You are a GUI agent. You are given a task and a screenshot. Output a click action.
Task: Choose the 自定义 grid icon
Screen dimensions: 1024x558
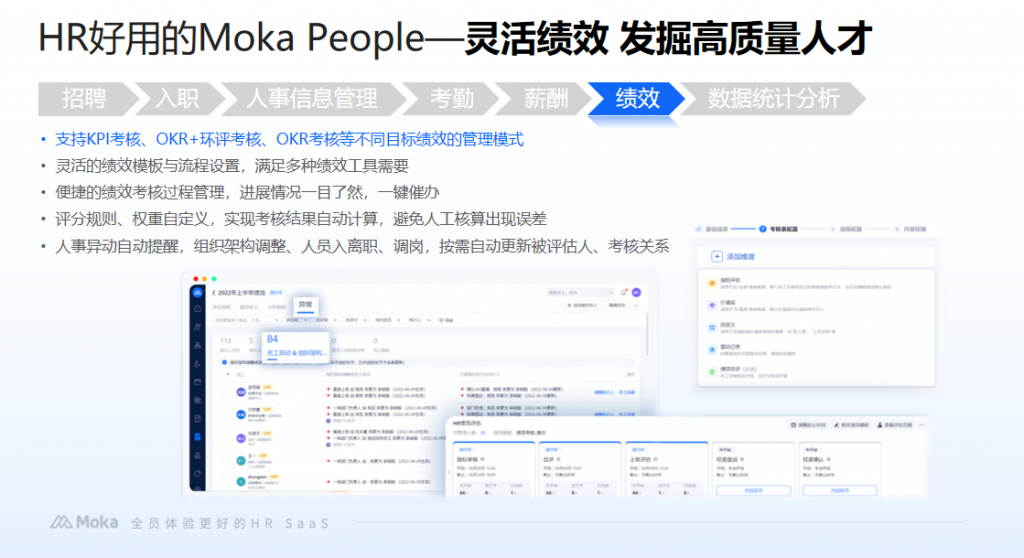click(711, 326)
